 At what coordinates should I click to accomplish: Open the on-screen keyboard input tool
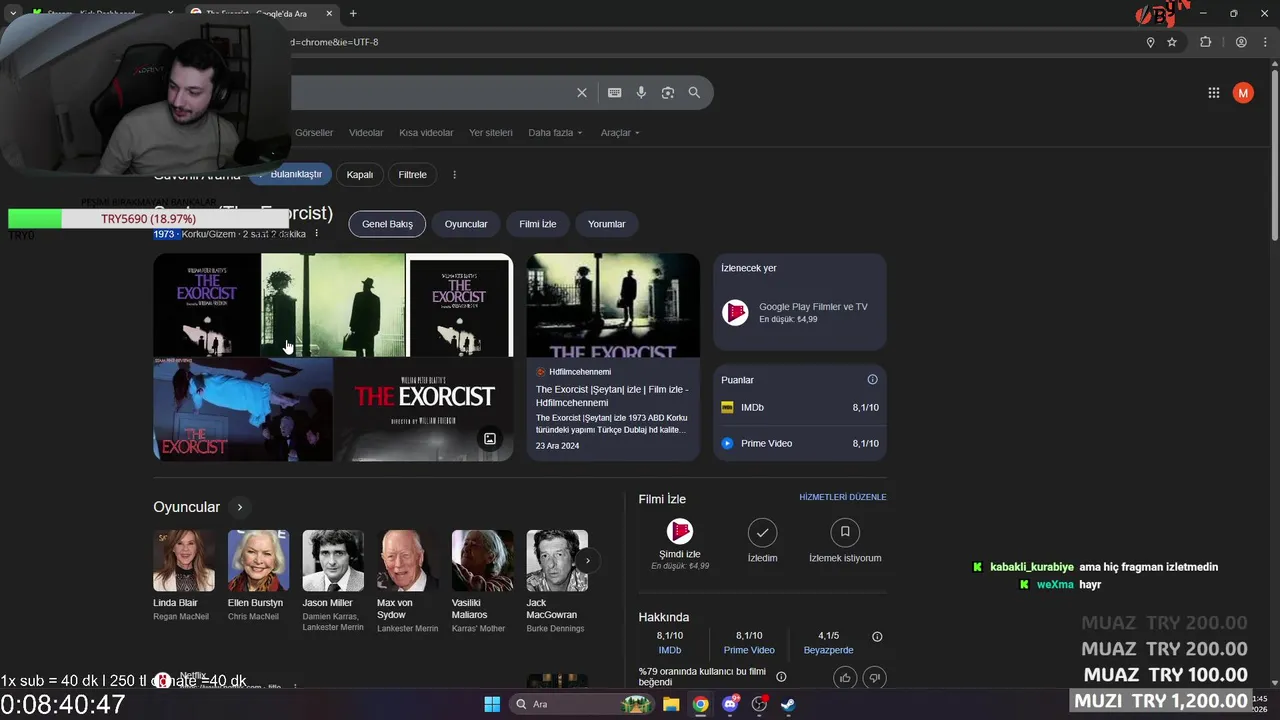point(615,93)
